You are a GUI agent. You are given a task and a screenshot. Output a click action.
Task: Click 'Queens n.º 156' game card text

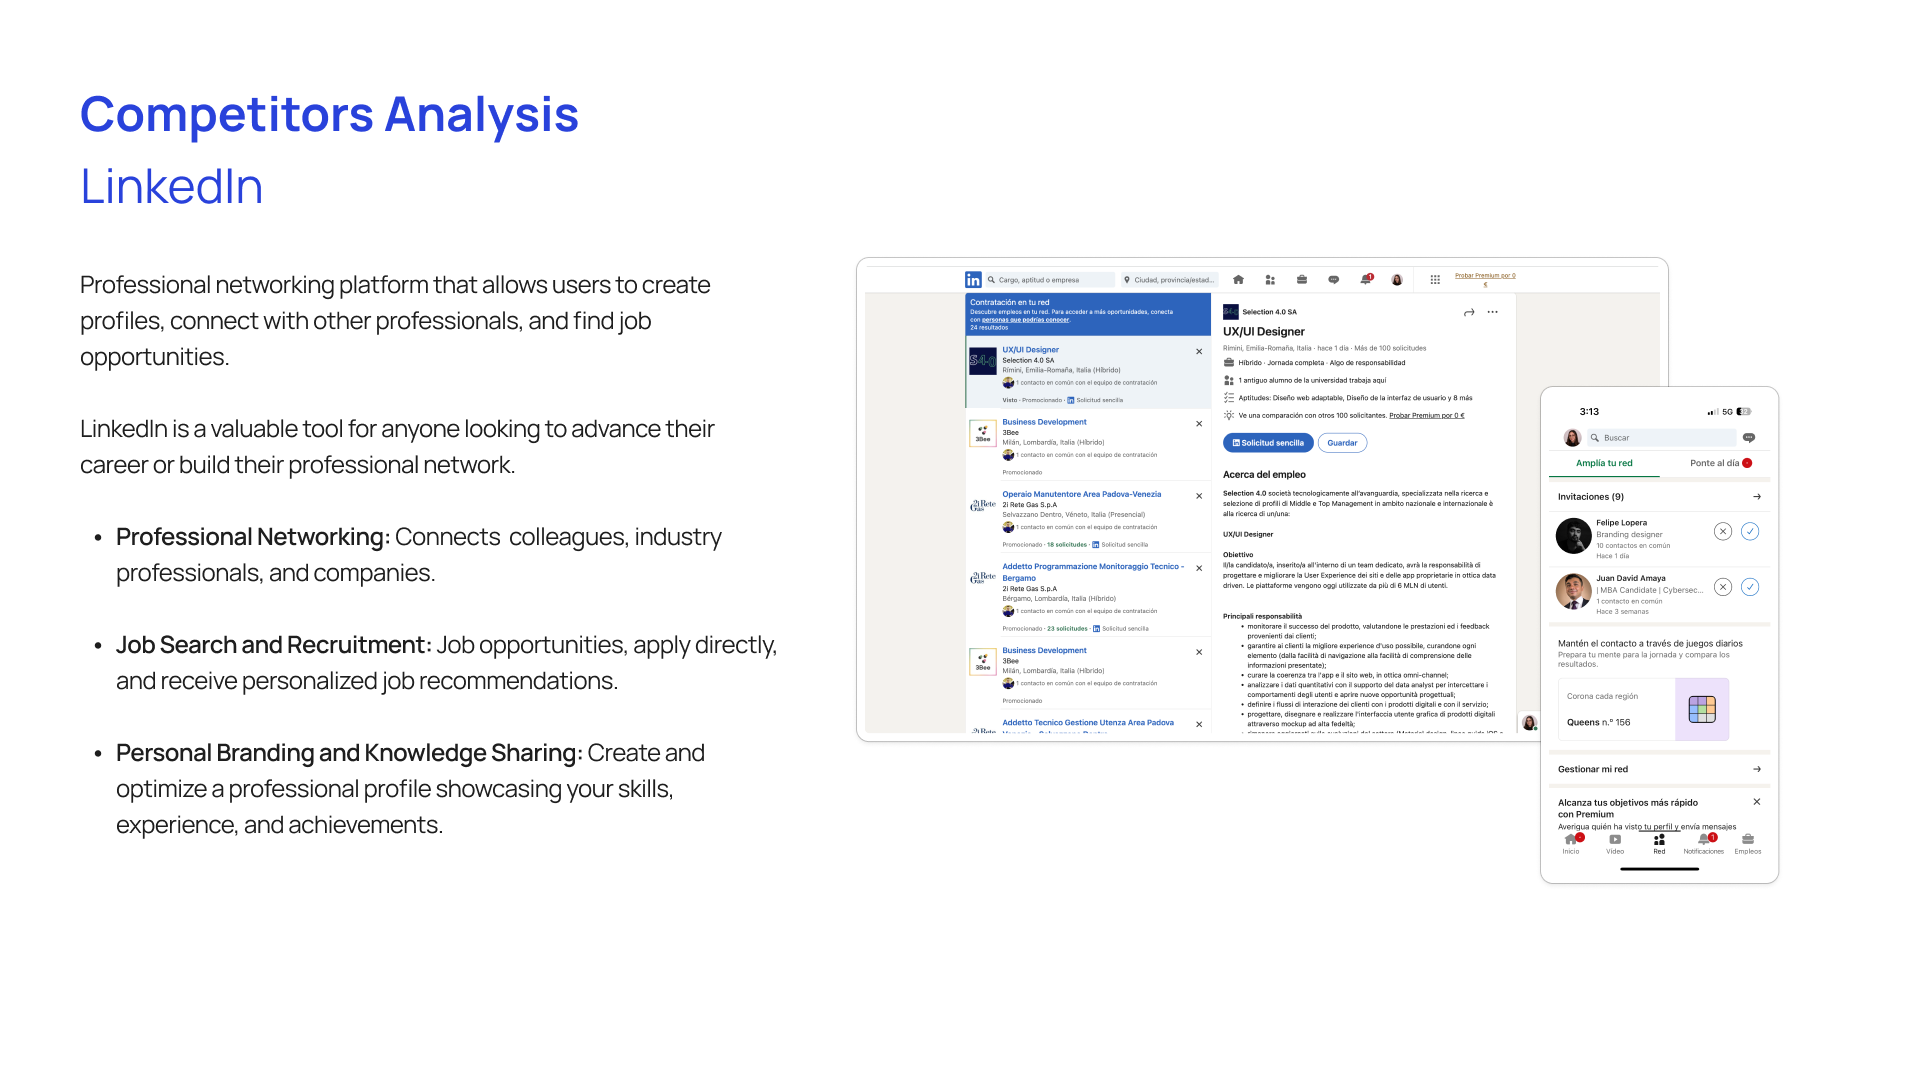pyautogui.click(x=1598, y=722)
